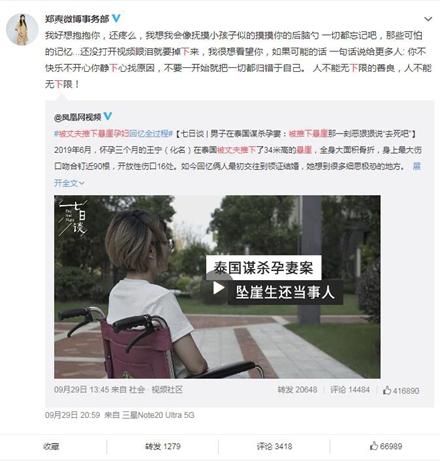Click the video thumbnail of wheelchair woman

pyautogui.click(x=217, y=287)
